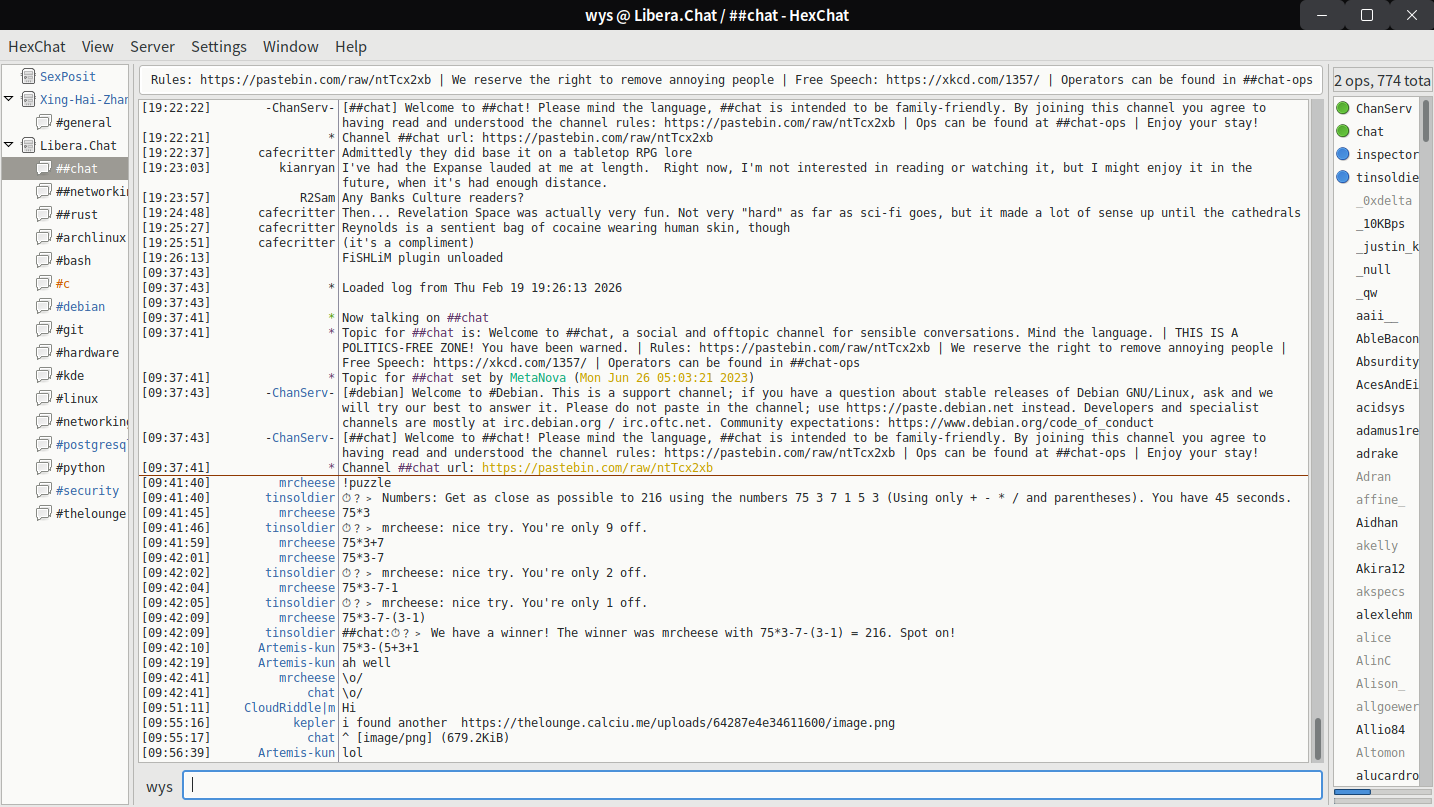Click the server icon beside SexPosit
1434x807 pixels.
26,76
